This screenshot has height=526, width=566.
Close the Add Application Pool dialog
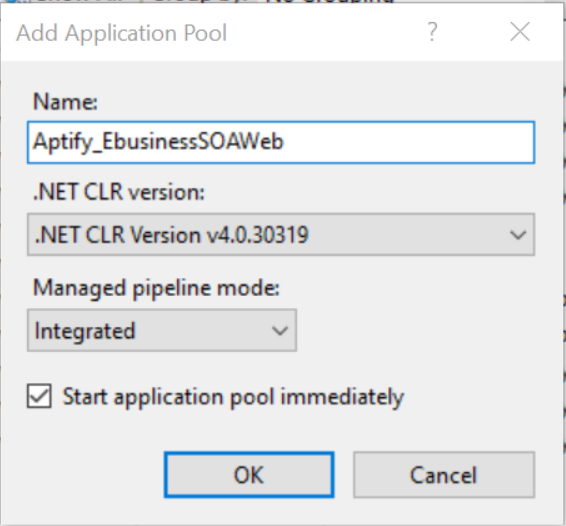tap(520, 32)
